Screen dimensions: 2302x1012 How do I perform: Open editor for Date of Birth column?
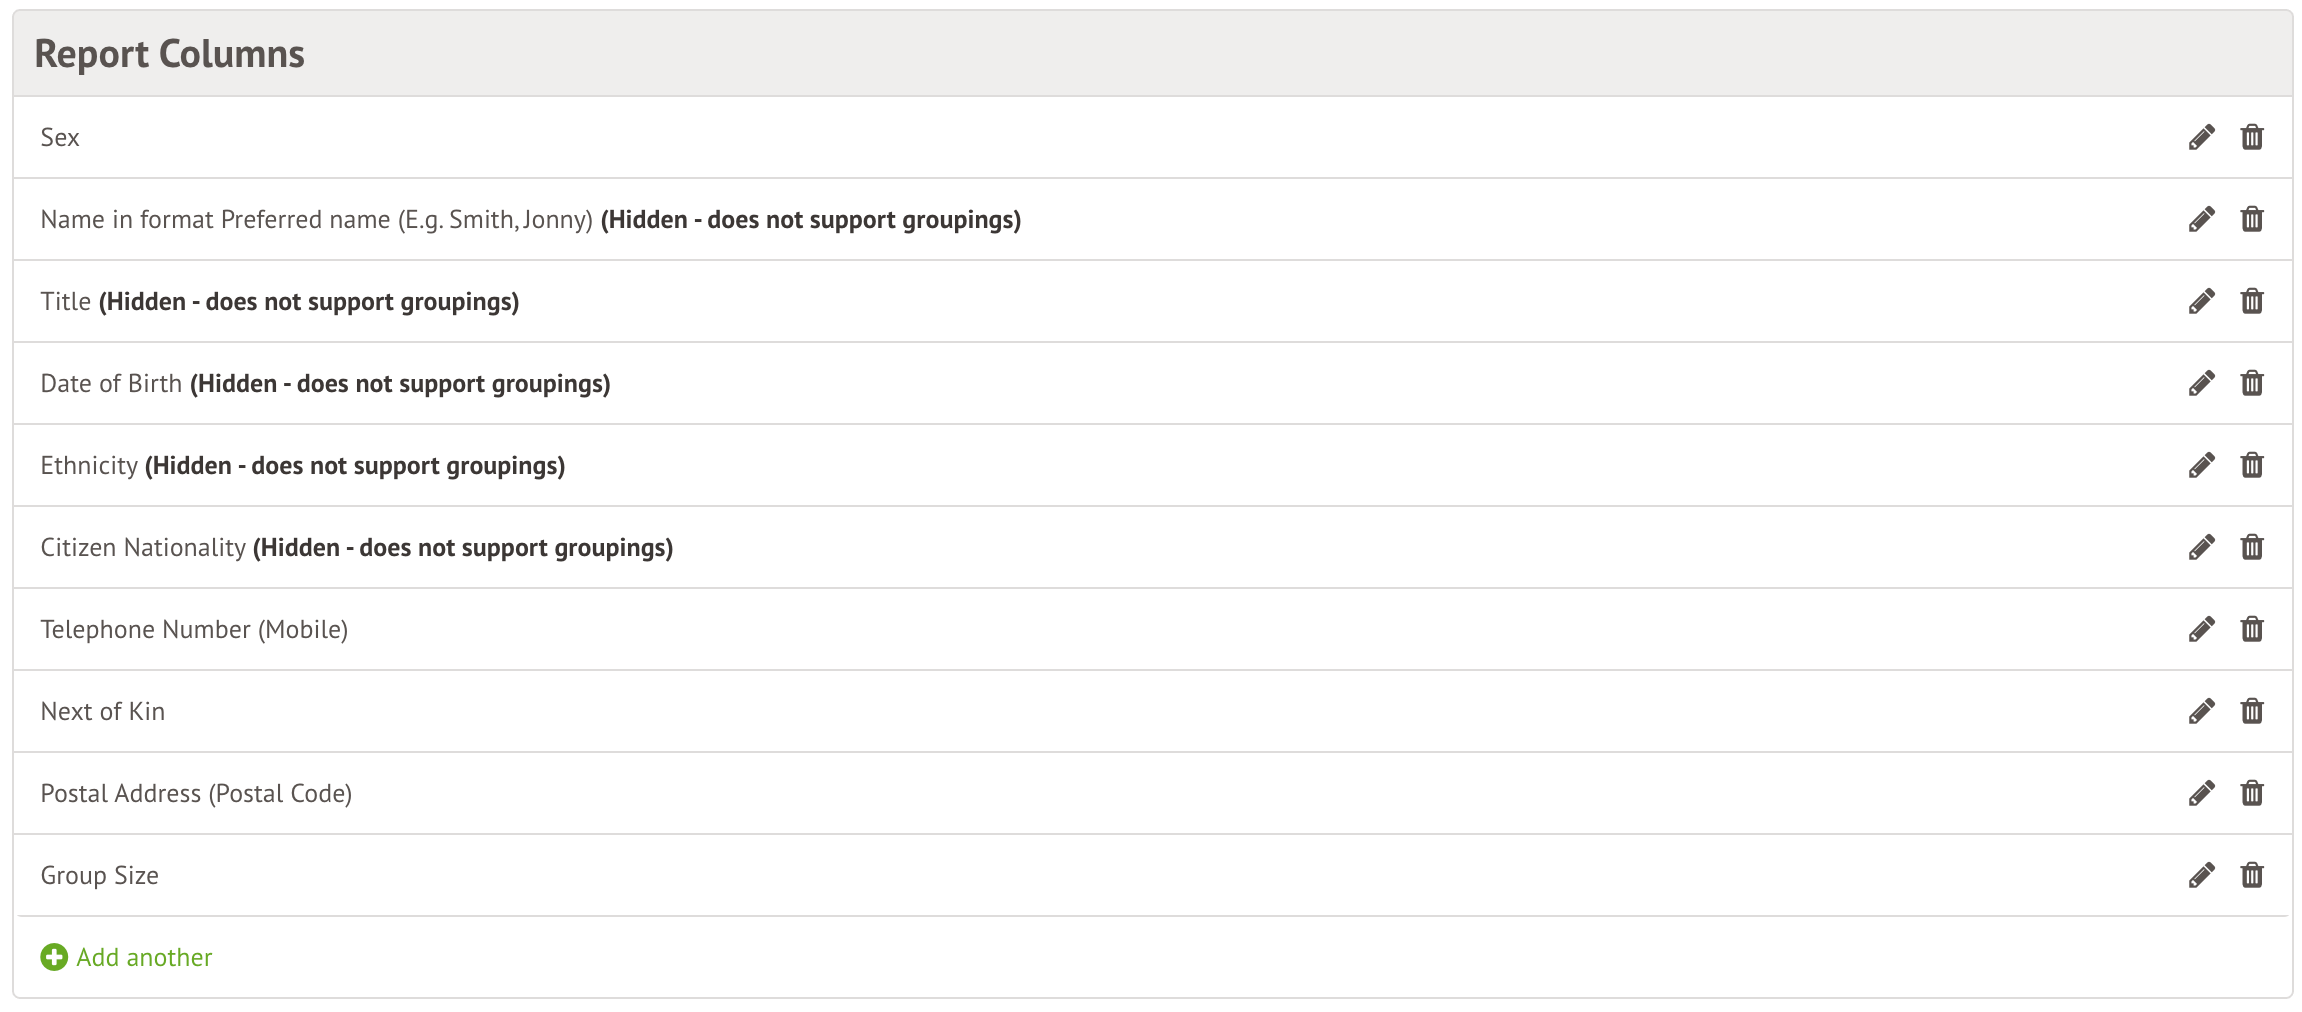(2201, 383)
